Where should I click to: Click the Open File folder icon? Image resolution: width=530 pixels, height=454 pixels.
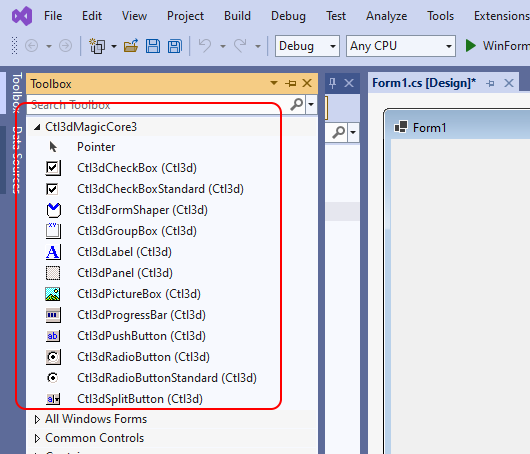coord(131,46)
